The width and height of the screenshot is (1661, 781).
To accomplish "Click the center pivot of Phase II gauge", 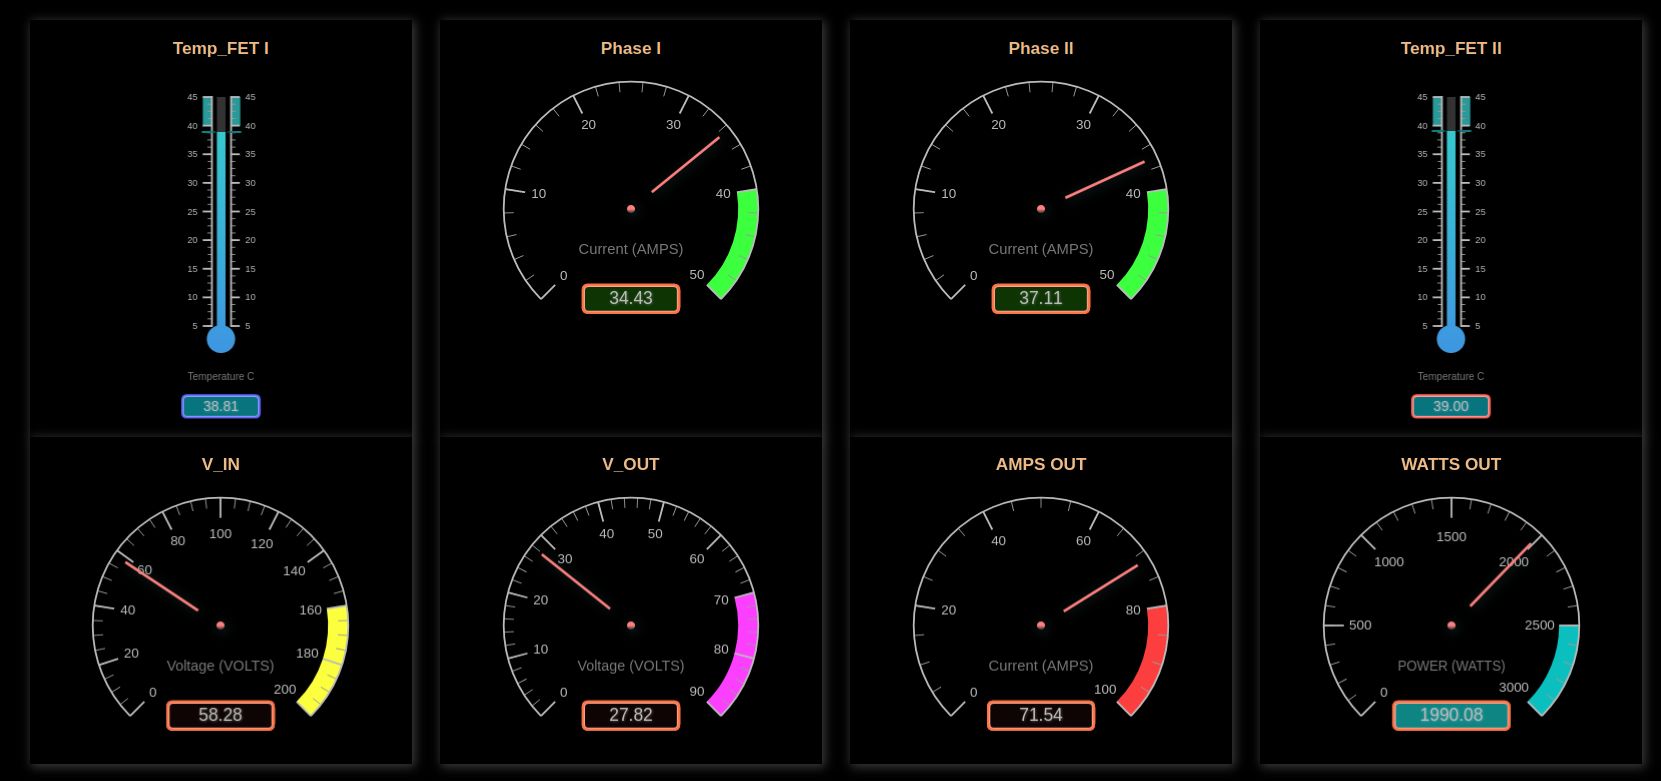I will 1041,209.
